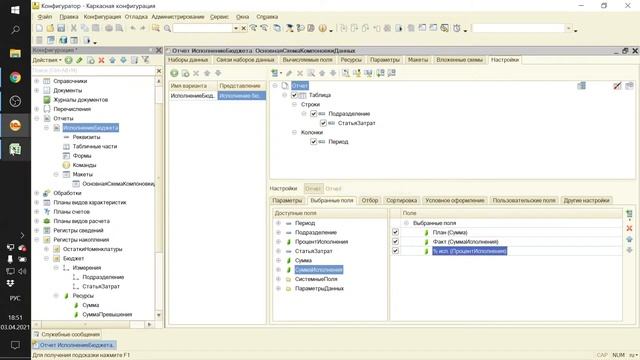This screenshot has height=360, width=640.
Task: Switch to the Отбор tab
Action: tap(370, 200)
